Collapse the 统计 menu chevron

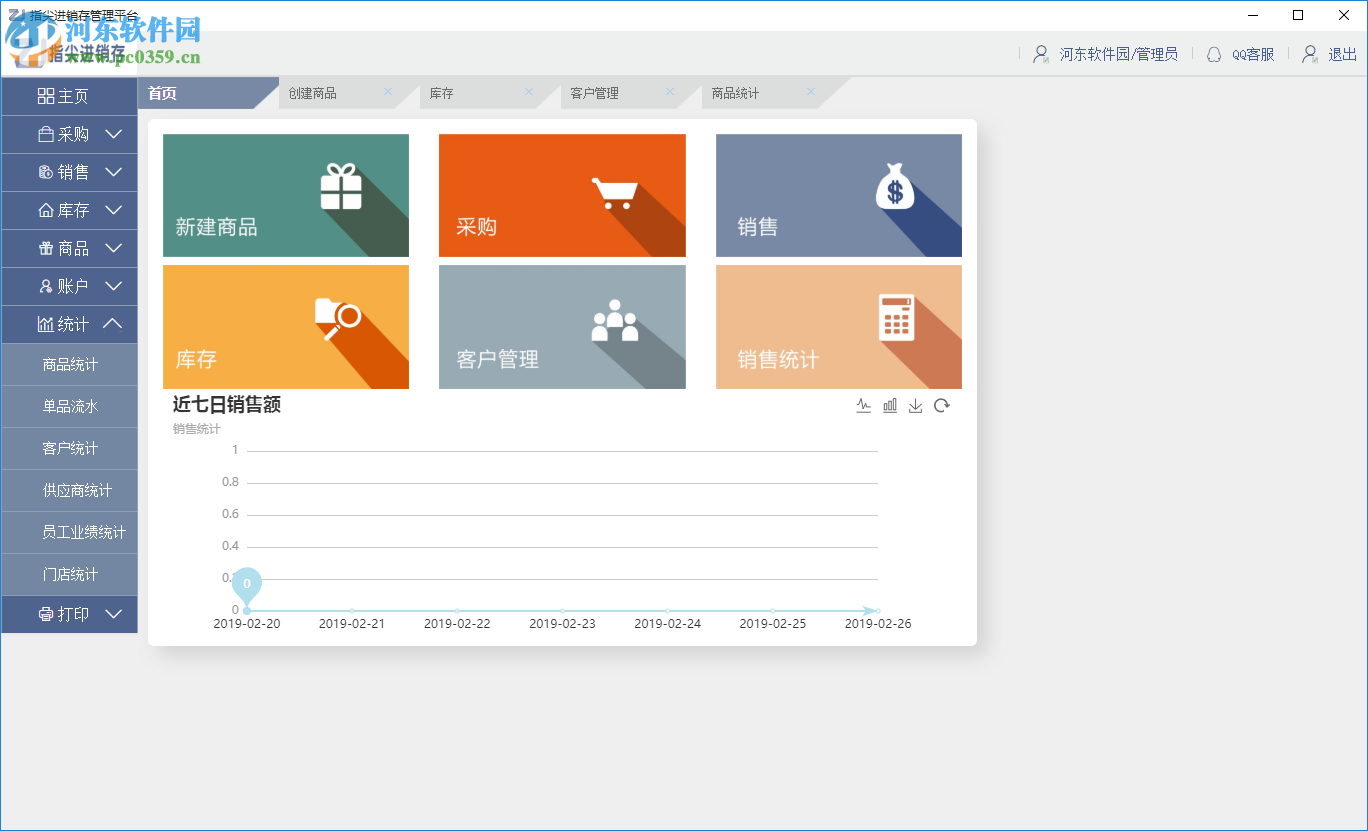pyautogui.click(x=113, y=324)
